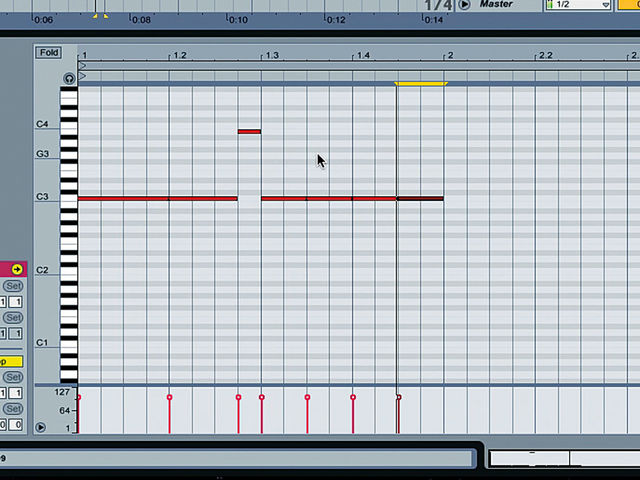Toggle the yellow Loop switch in clip panel
The height and width of the screenshot is (480, 640).
pos(11,362)
